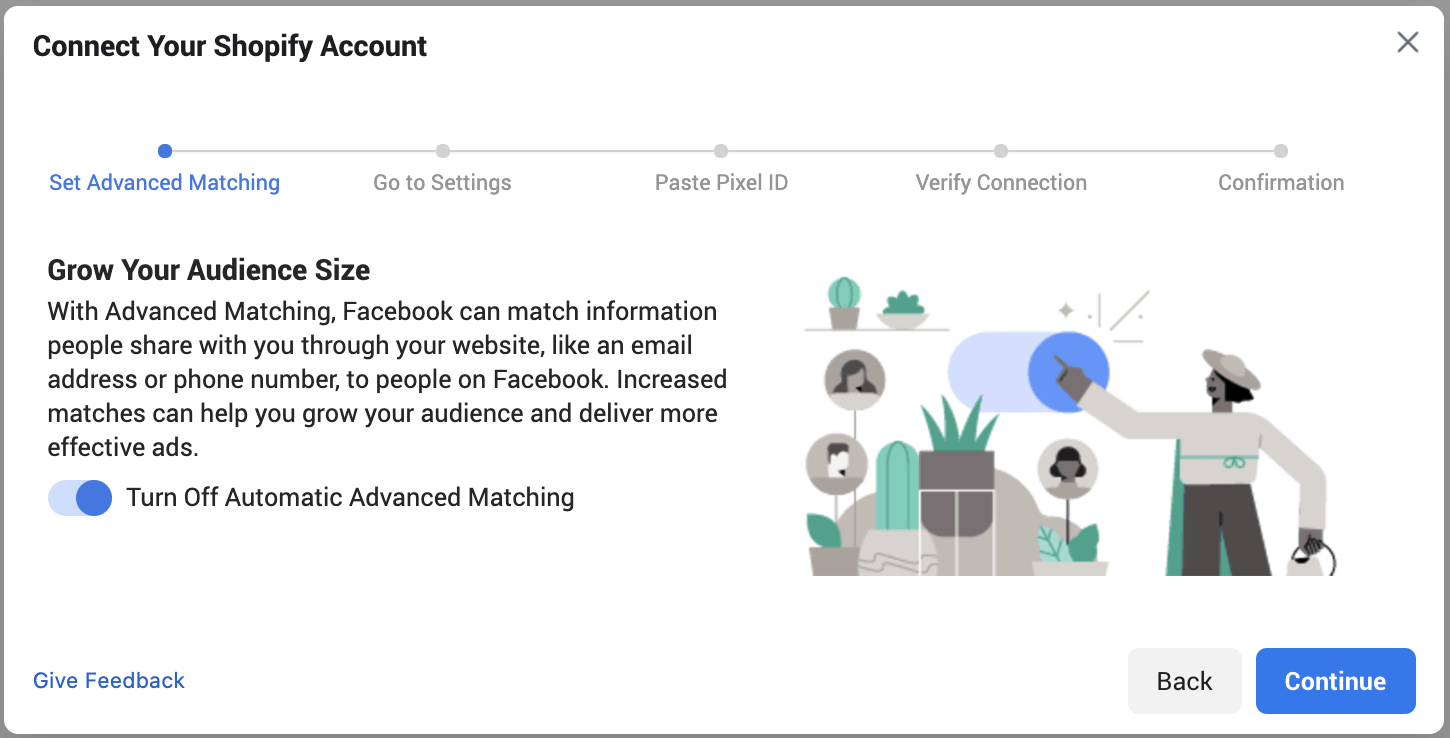
Task: Click the step dot above Paste Pixel ID
Action: coord(721,151)
